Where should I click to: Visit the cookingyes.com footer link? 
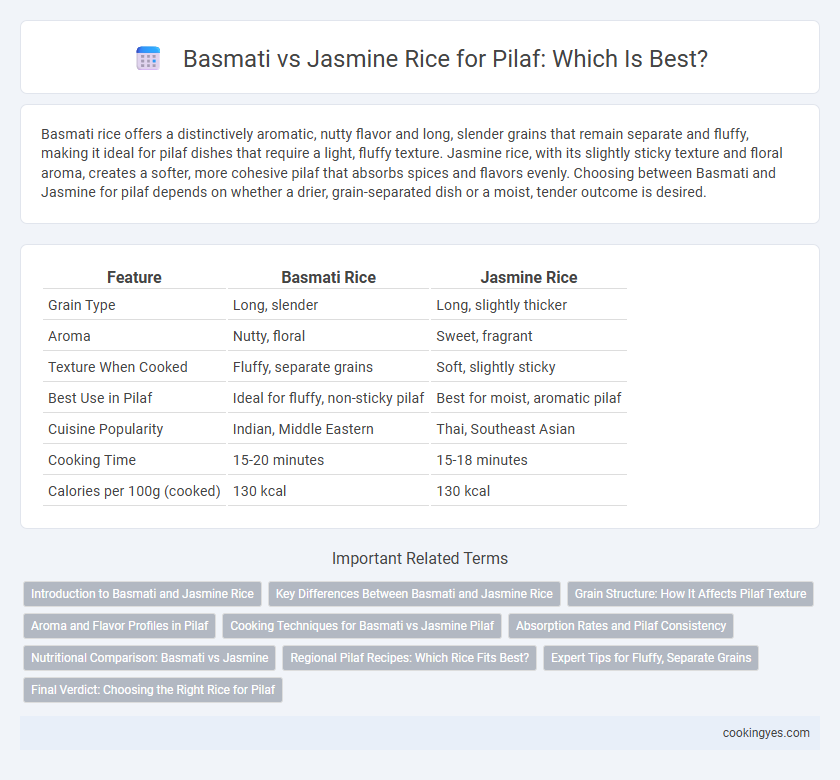pyautogui.click(x=766, y=733)
